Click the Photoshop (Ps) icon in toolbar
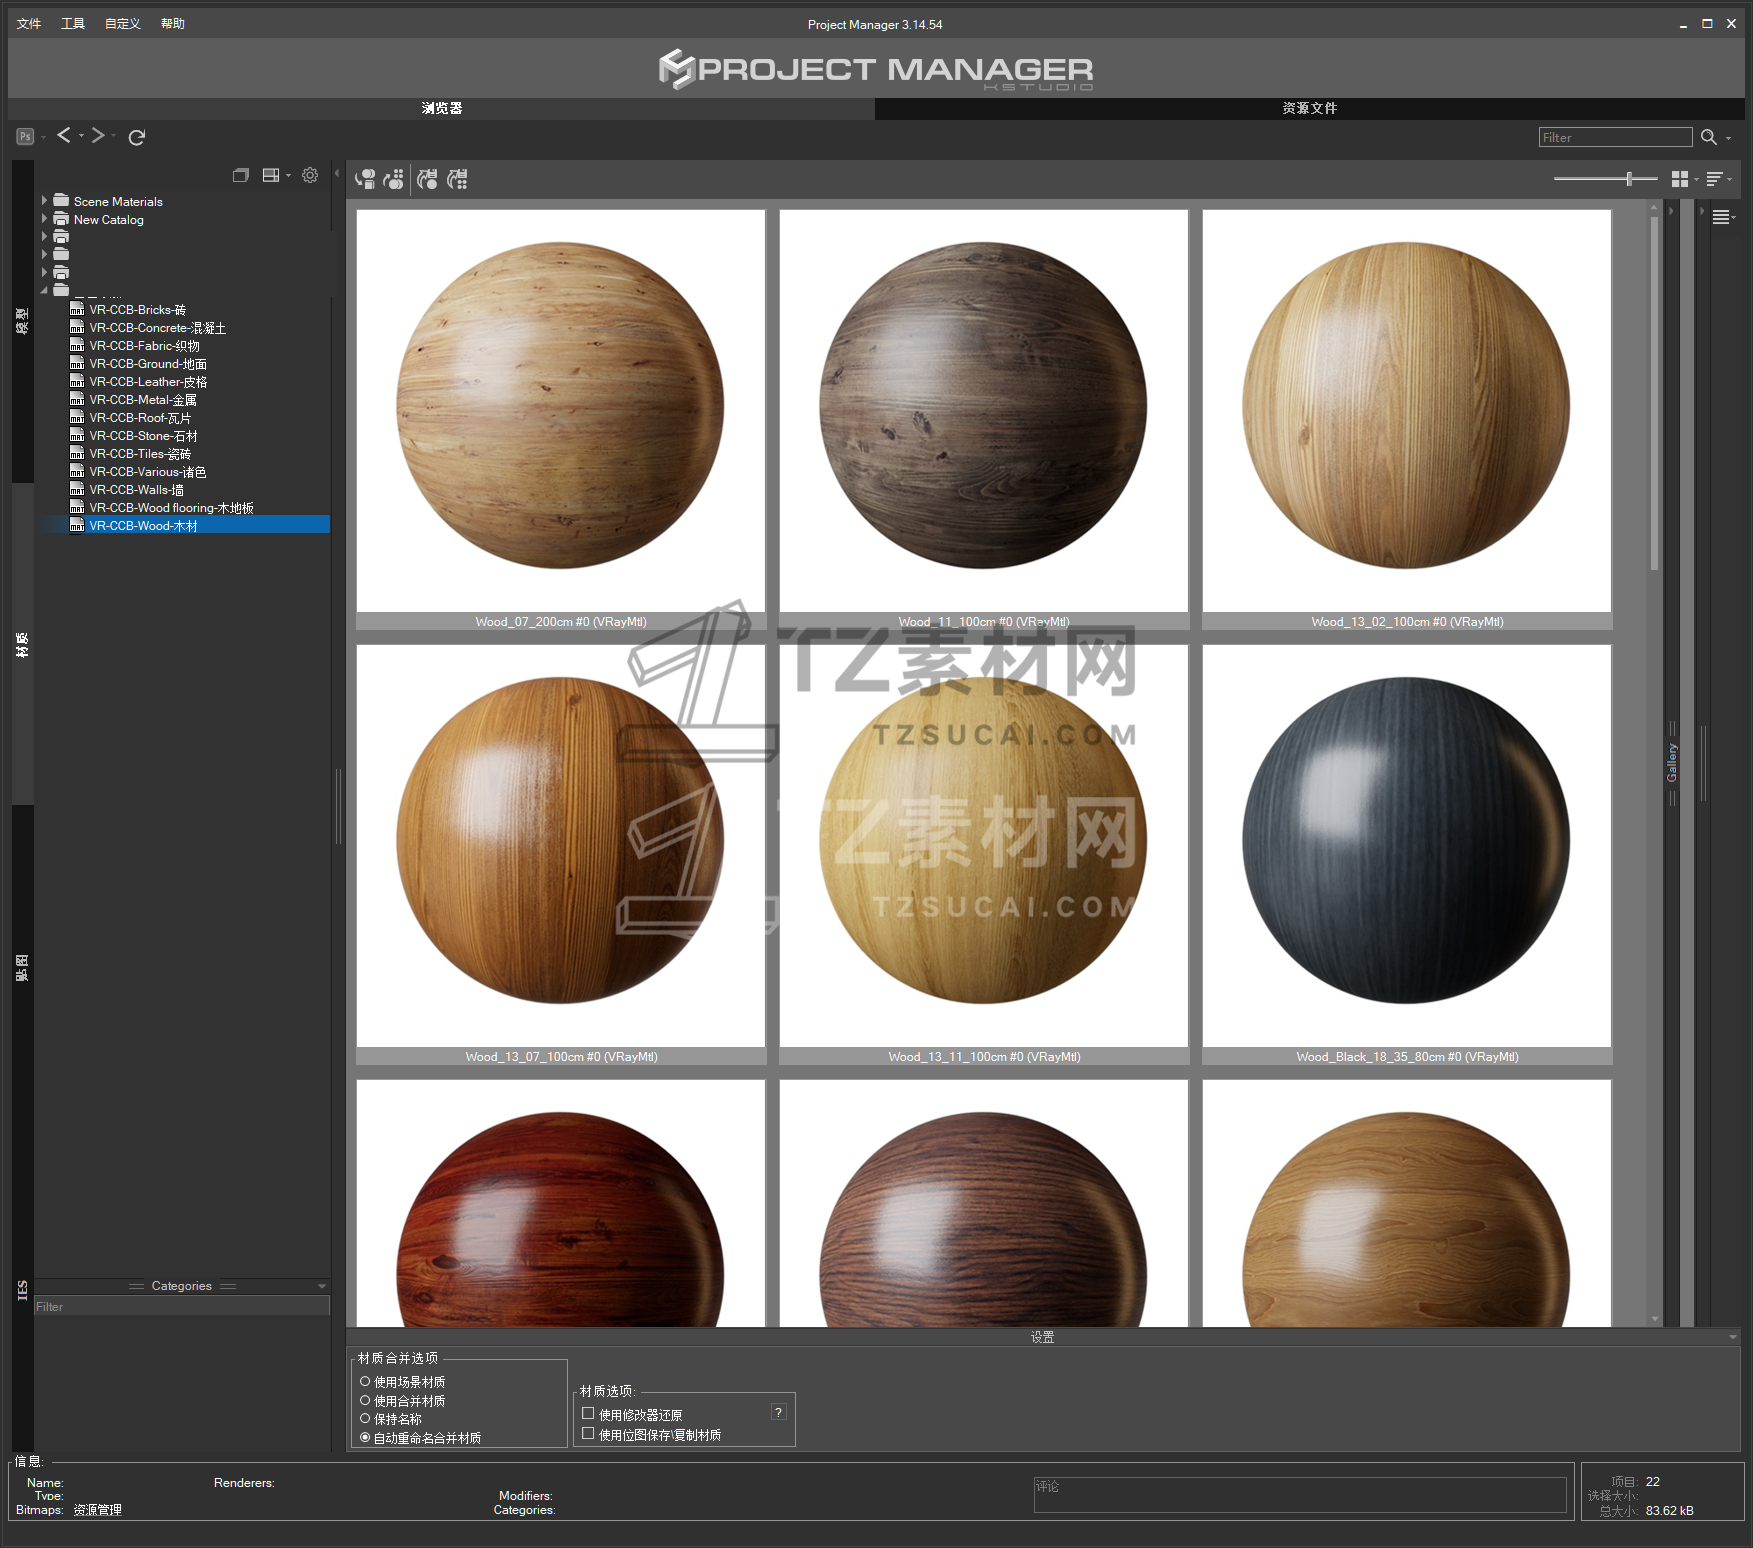Image resolution: width=1753 pixels, height=1548 pixels. click(26, 137)
